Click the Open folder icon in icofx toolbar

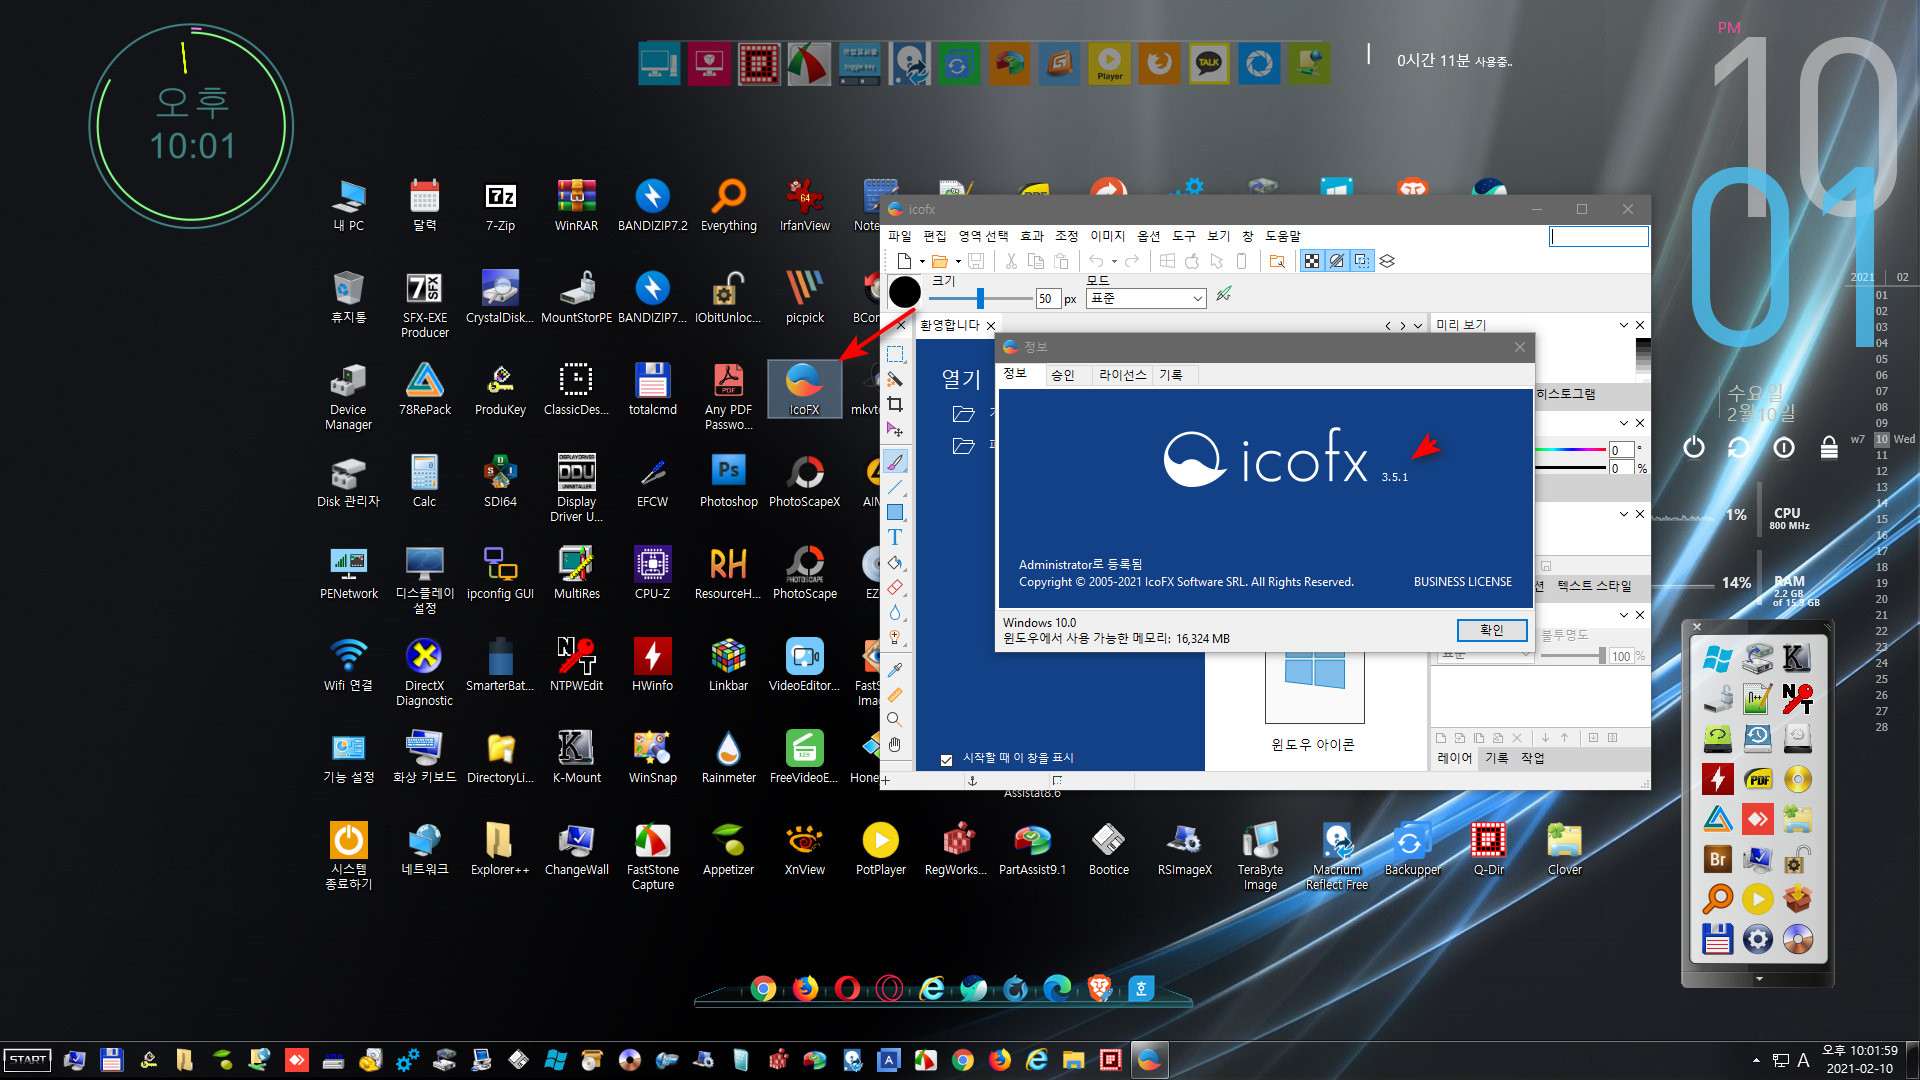click(939, 261)
